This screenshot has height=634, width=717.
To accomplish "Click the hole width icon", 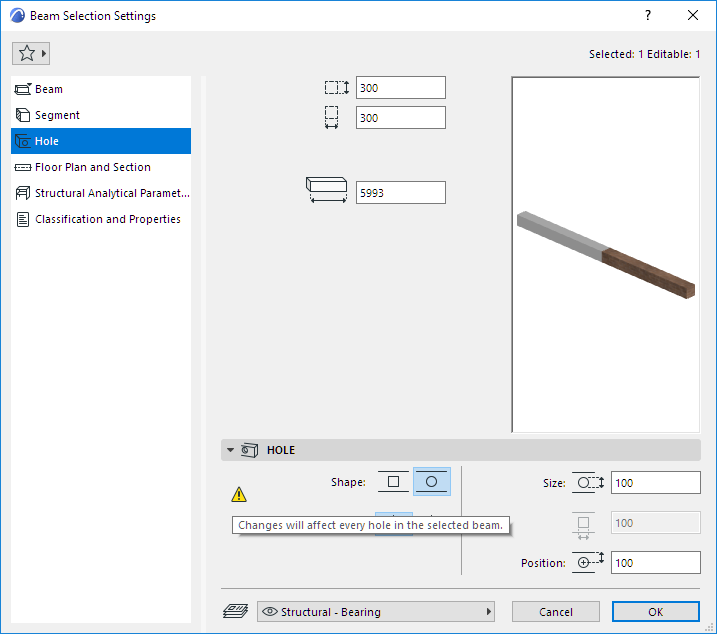I will point(583,526).
